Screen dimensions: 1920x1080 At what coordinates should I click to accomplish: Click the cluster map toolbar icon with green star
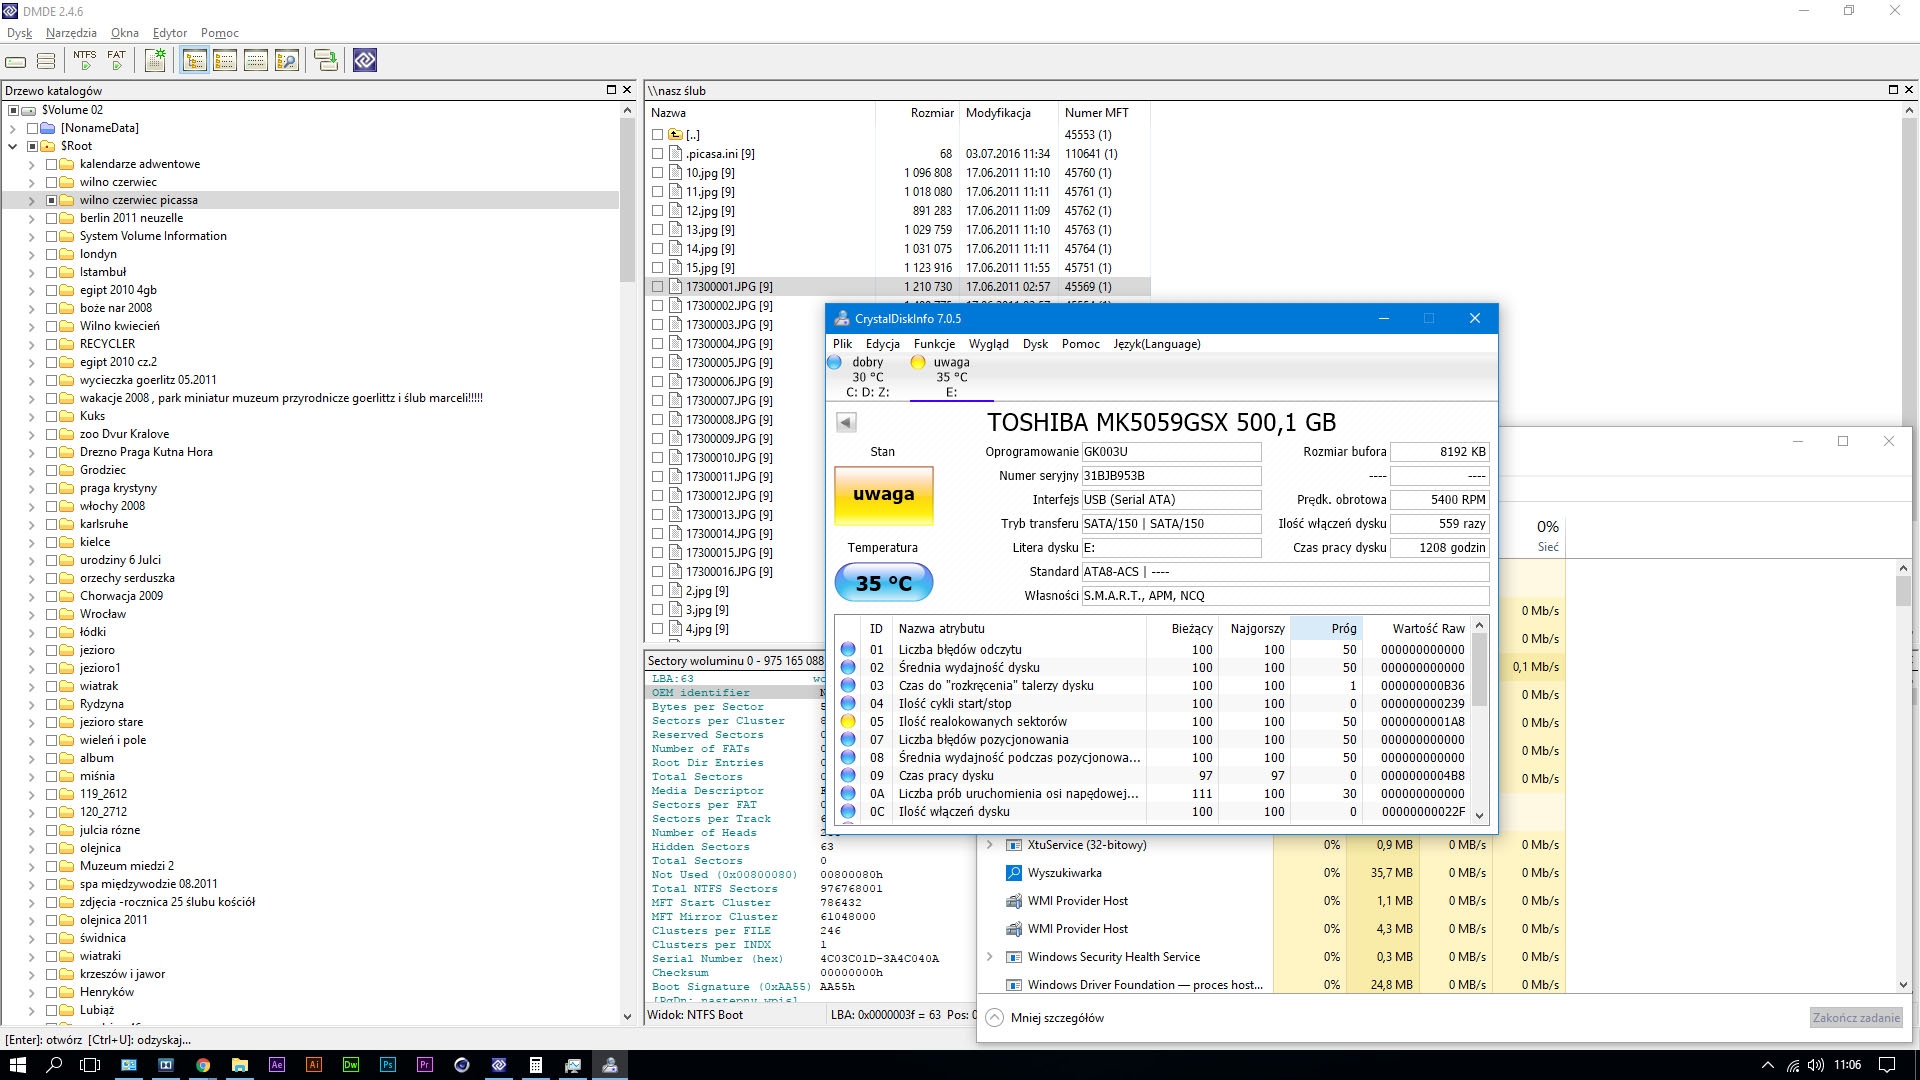(x=155, y=61)
